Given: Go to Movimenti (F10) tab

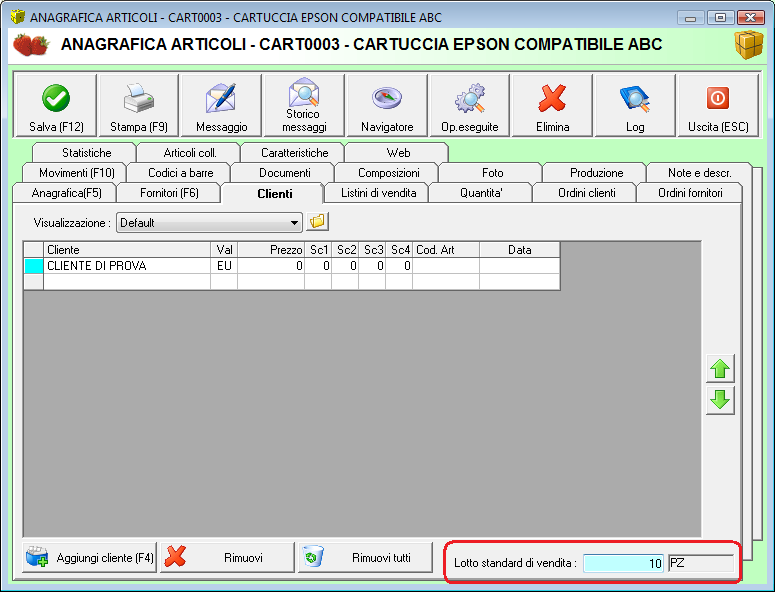Looking at the screenshot, I should tap(76, 173).
